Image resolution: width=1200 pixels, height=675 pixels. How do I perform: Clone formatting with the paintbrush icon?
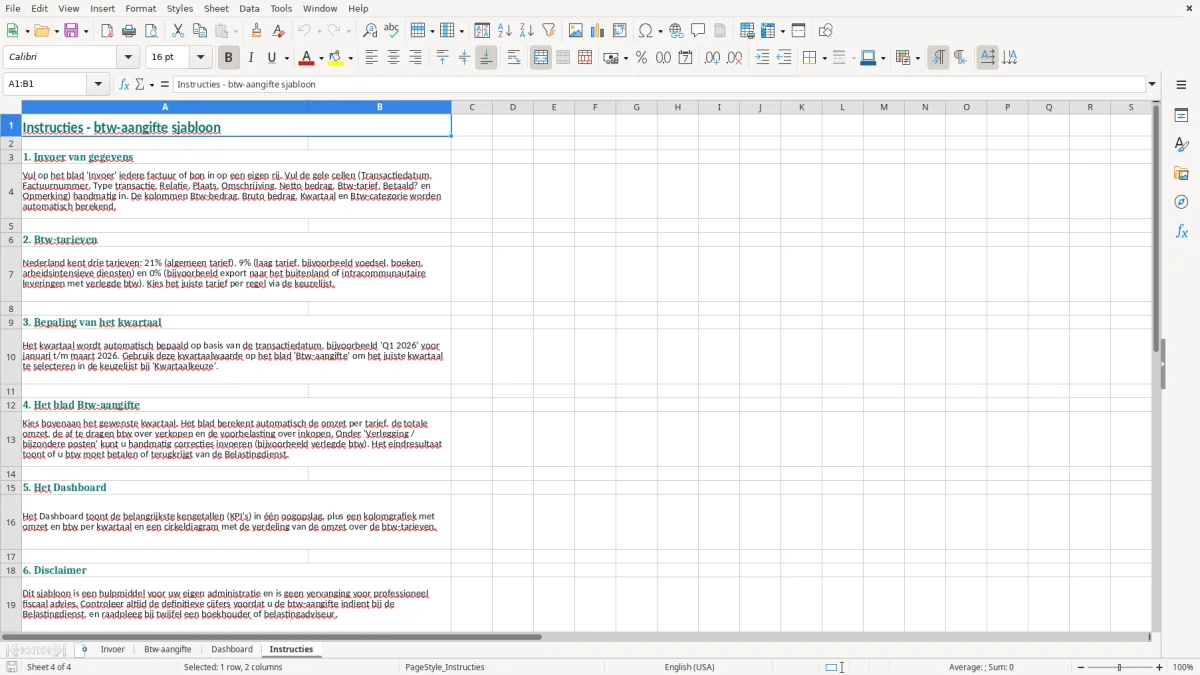pyautogui.click(x=257, y=31)
